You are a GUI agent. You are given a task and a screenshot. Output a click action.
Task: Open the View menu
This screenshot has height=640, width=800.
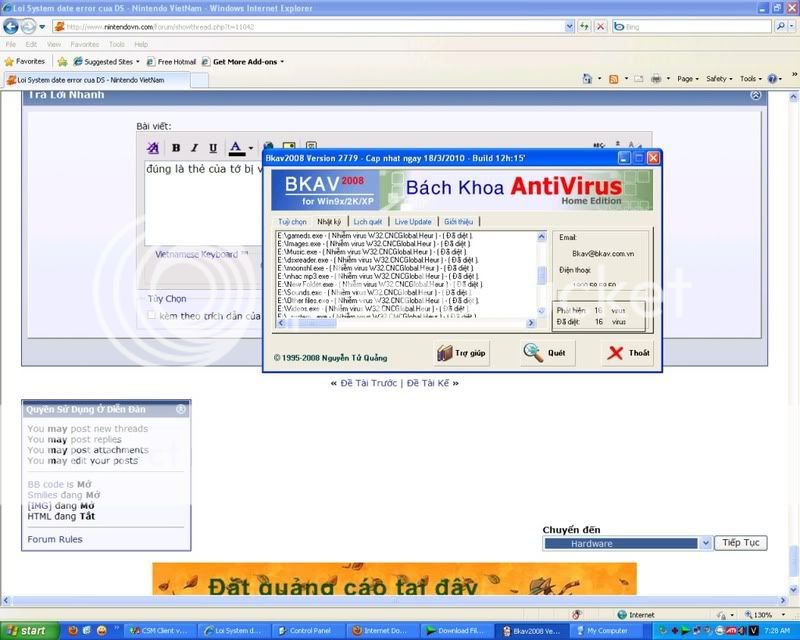[x=54, y=44]
